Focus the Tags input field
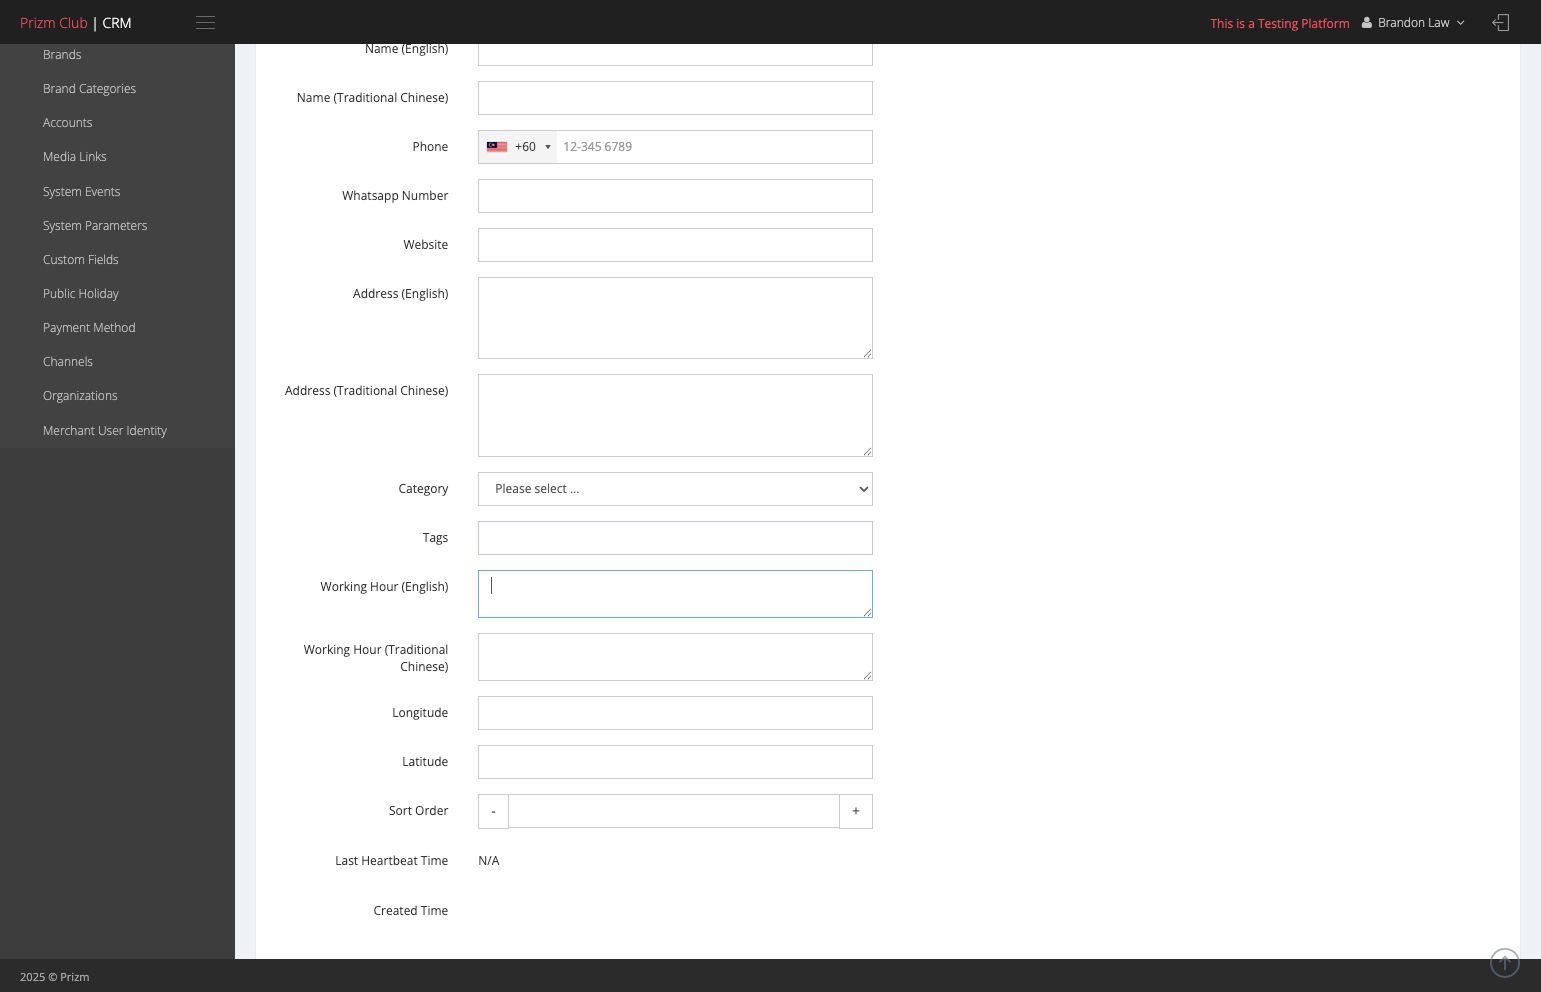 pyautogui.click(x=675, y=538)
